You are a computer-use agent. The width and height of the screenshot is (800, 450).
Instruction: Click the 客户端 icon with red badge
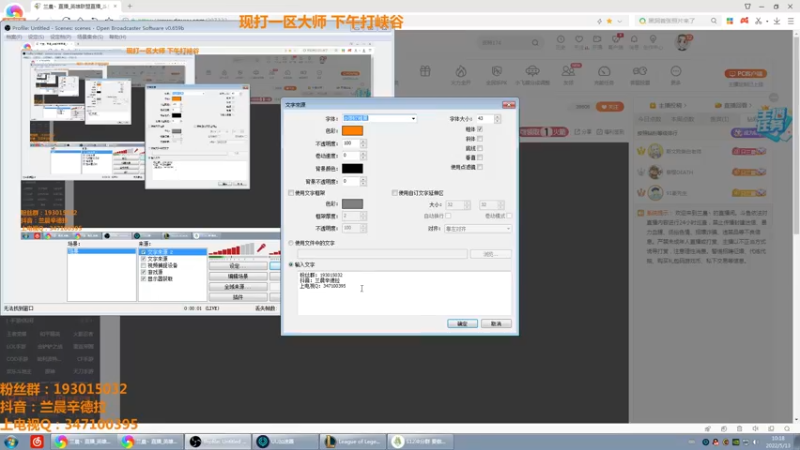click(616, 39)
